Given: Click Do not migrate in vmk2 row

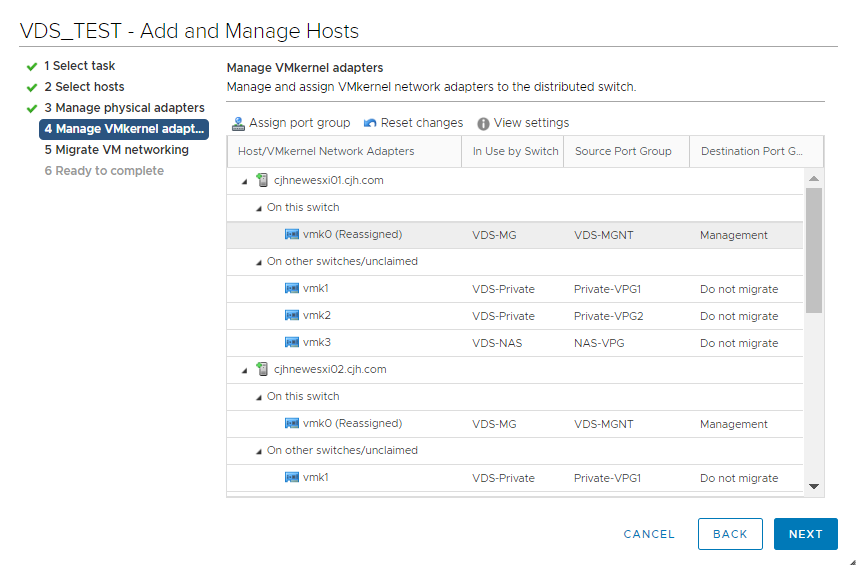Looking at the screenshot, I should 739,316.
